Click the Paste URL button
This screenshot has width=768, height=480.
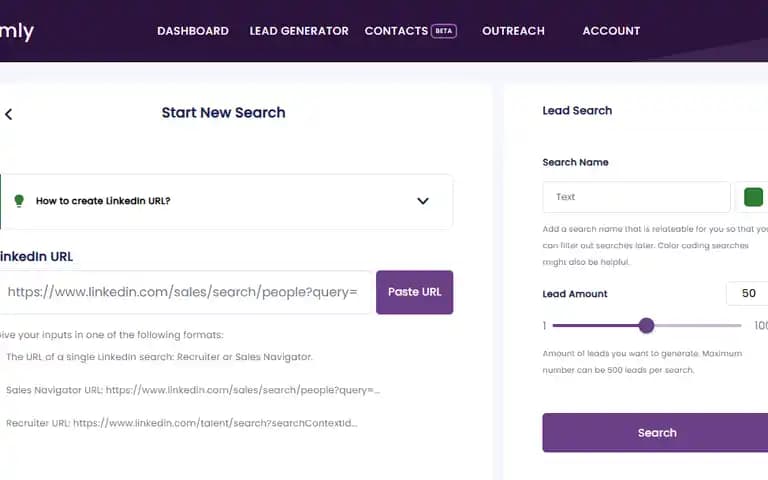point(414,292)
